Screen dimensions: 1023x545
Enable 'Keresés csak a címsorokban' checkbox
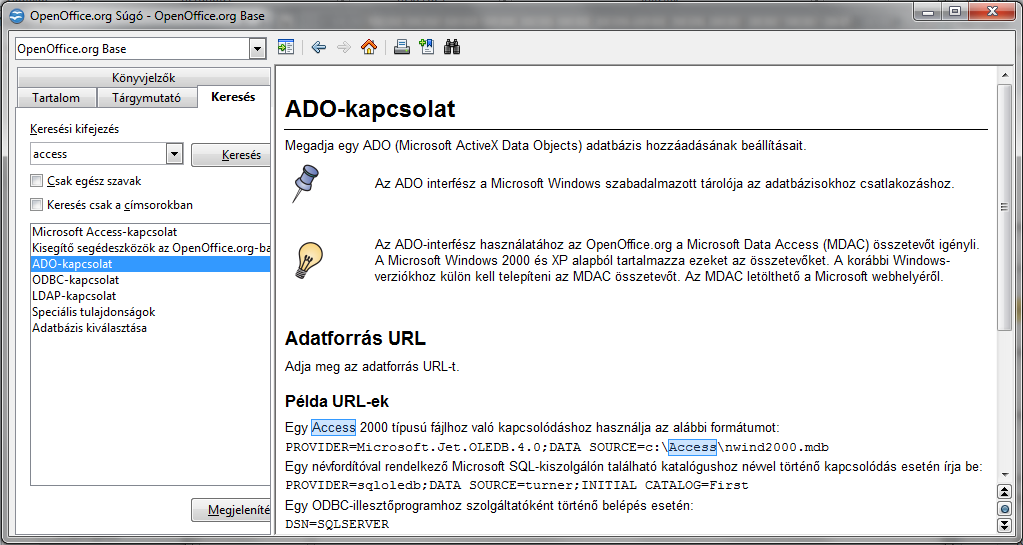point(37,205)
